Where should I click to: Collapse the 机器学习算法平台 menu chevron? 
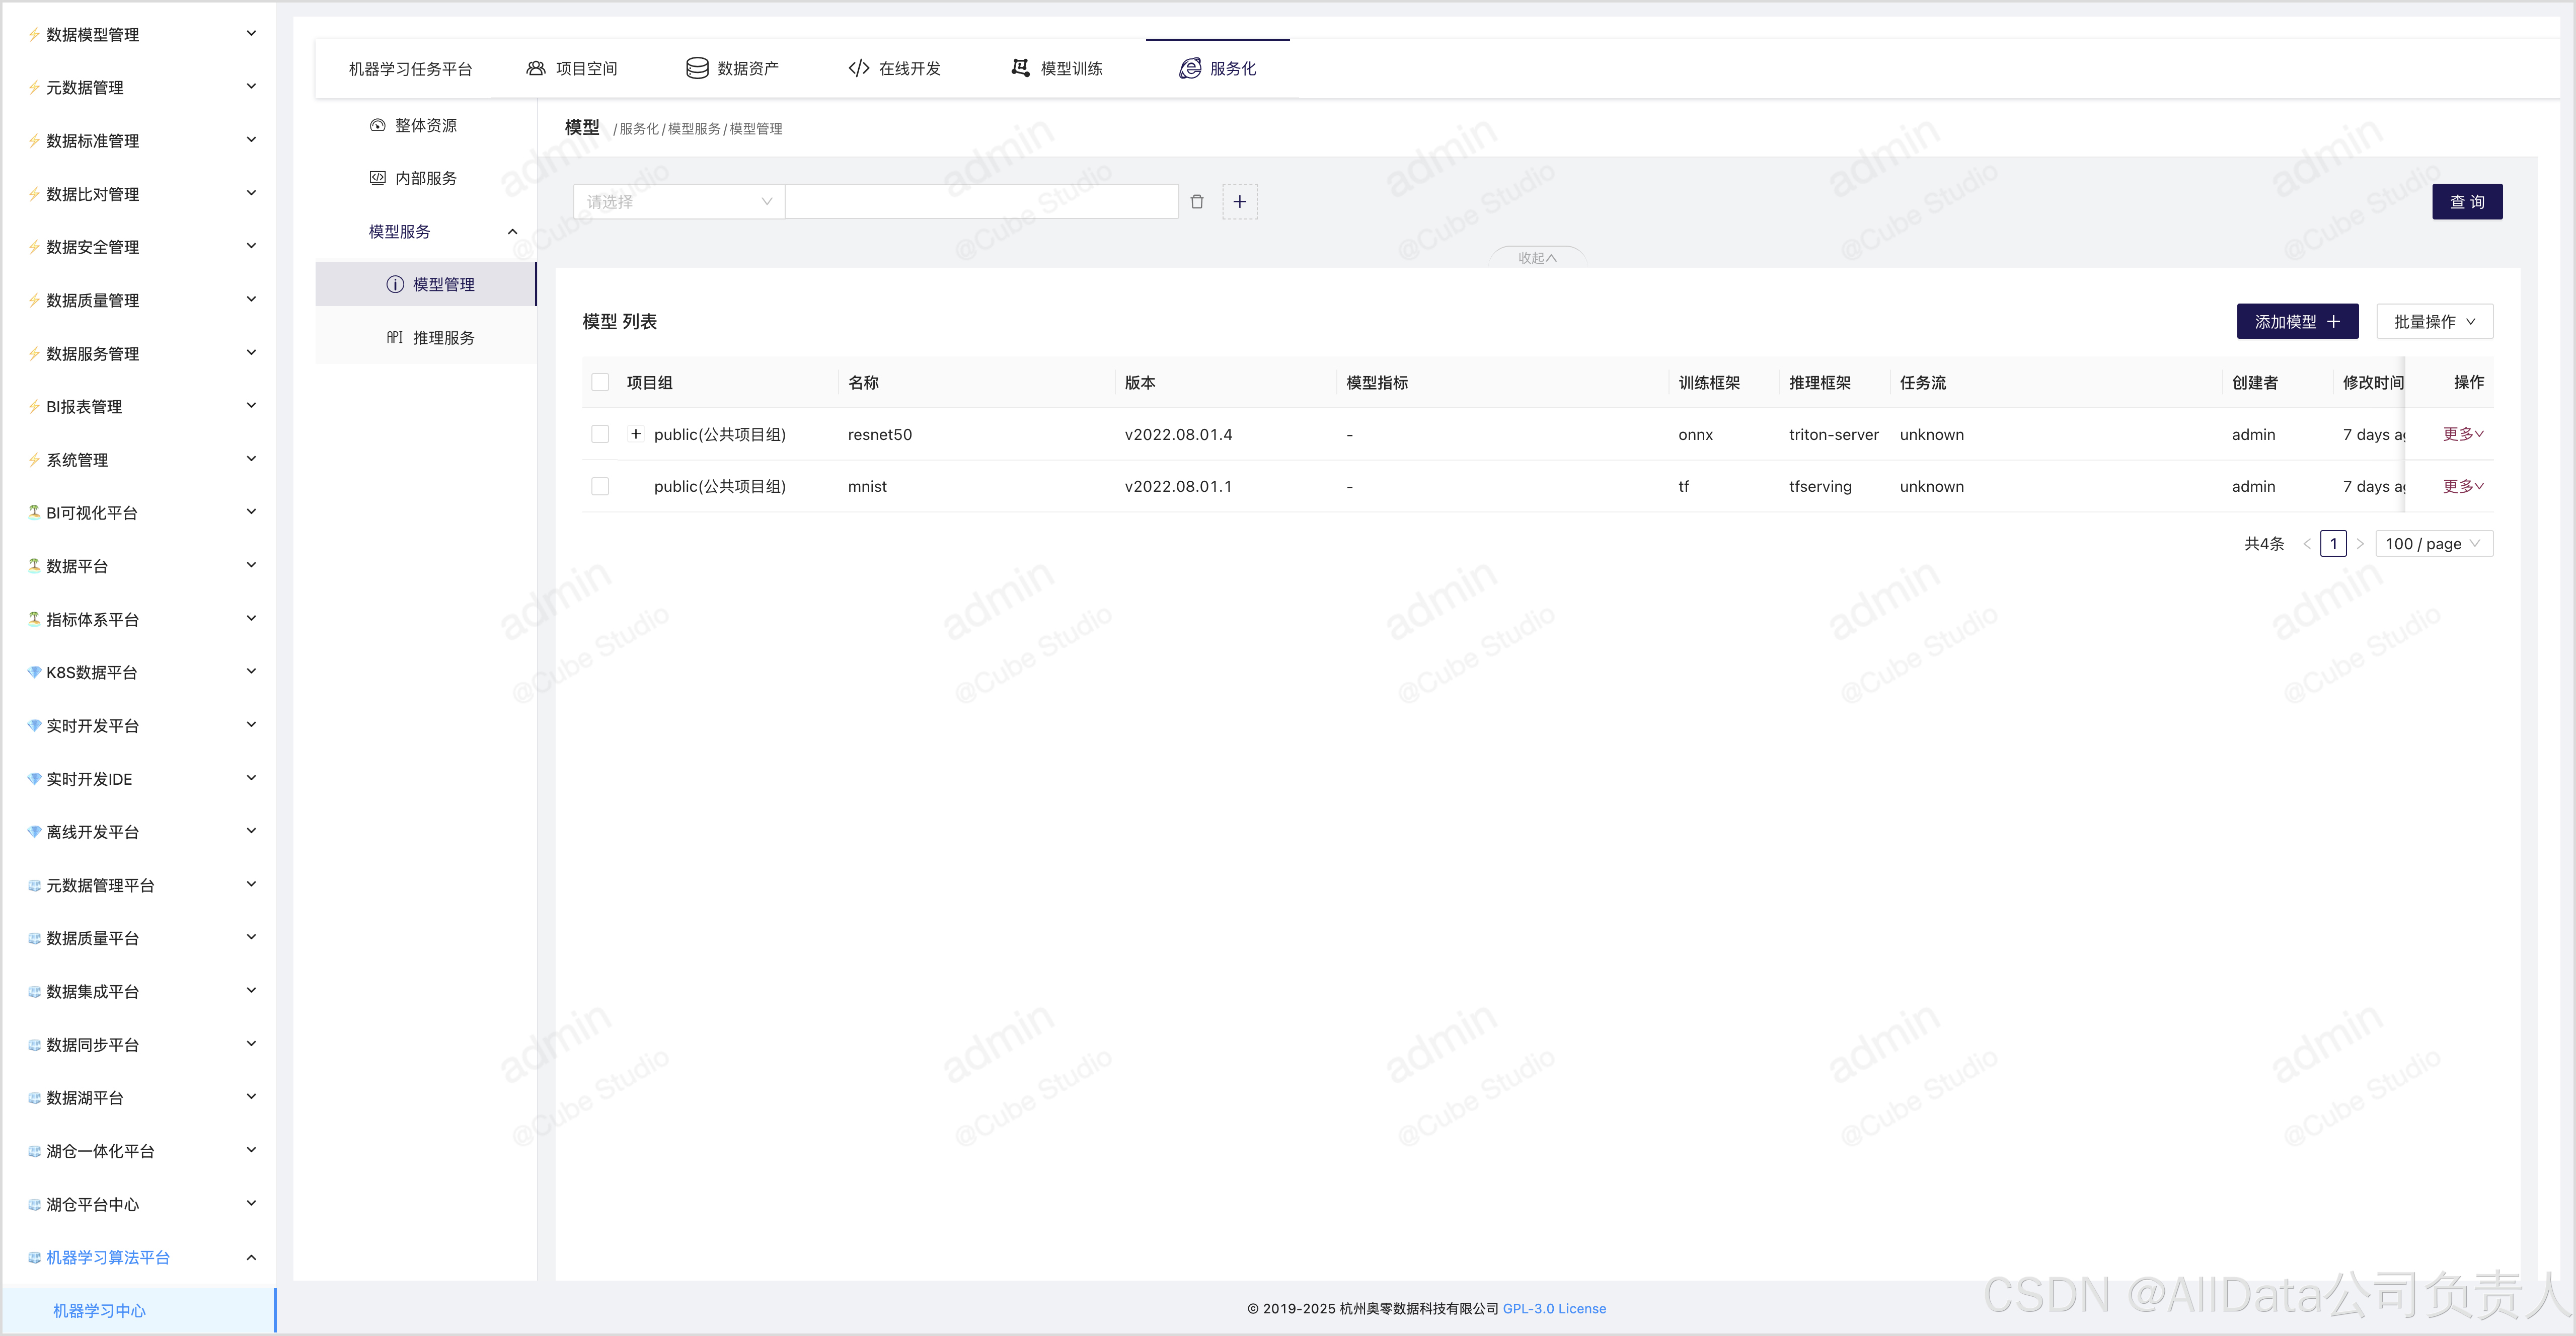click(x=252, y=1257)
